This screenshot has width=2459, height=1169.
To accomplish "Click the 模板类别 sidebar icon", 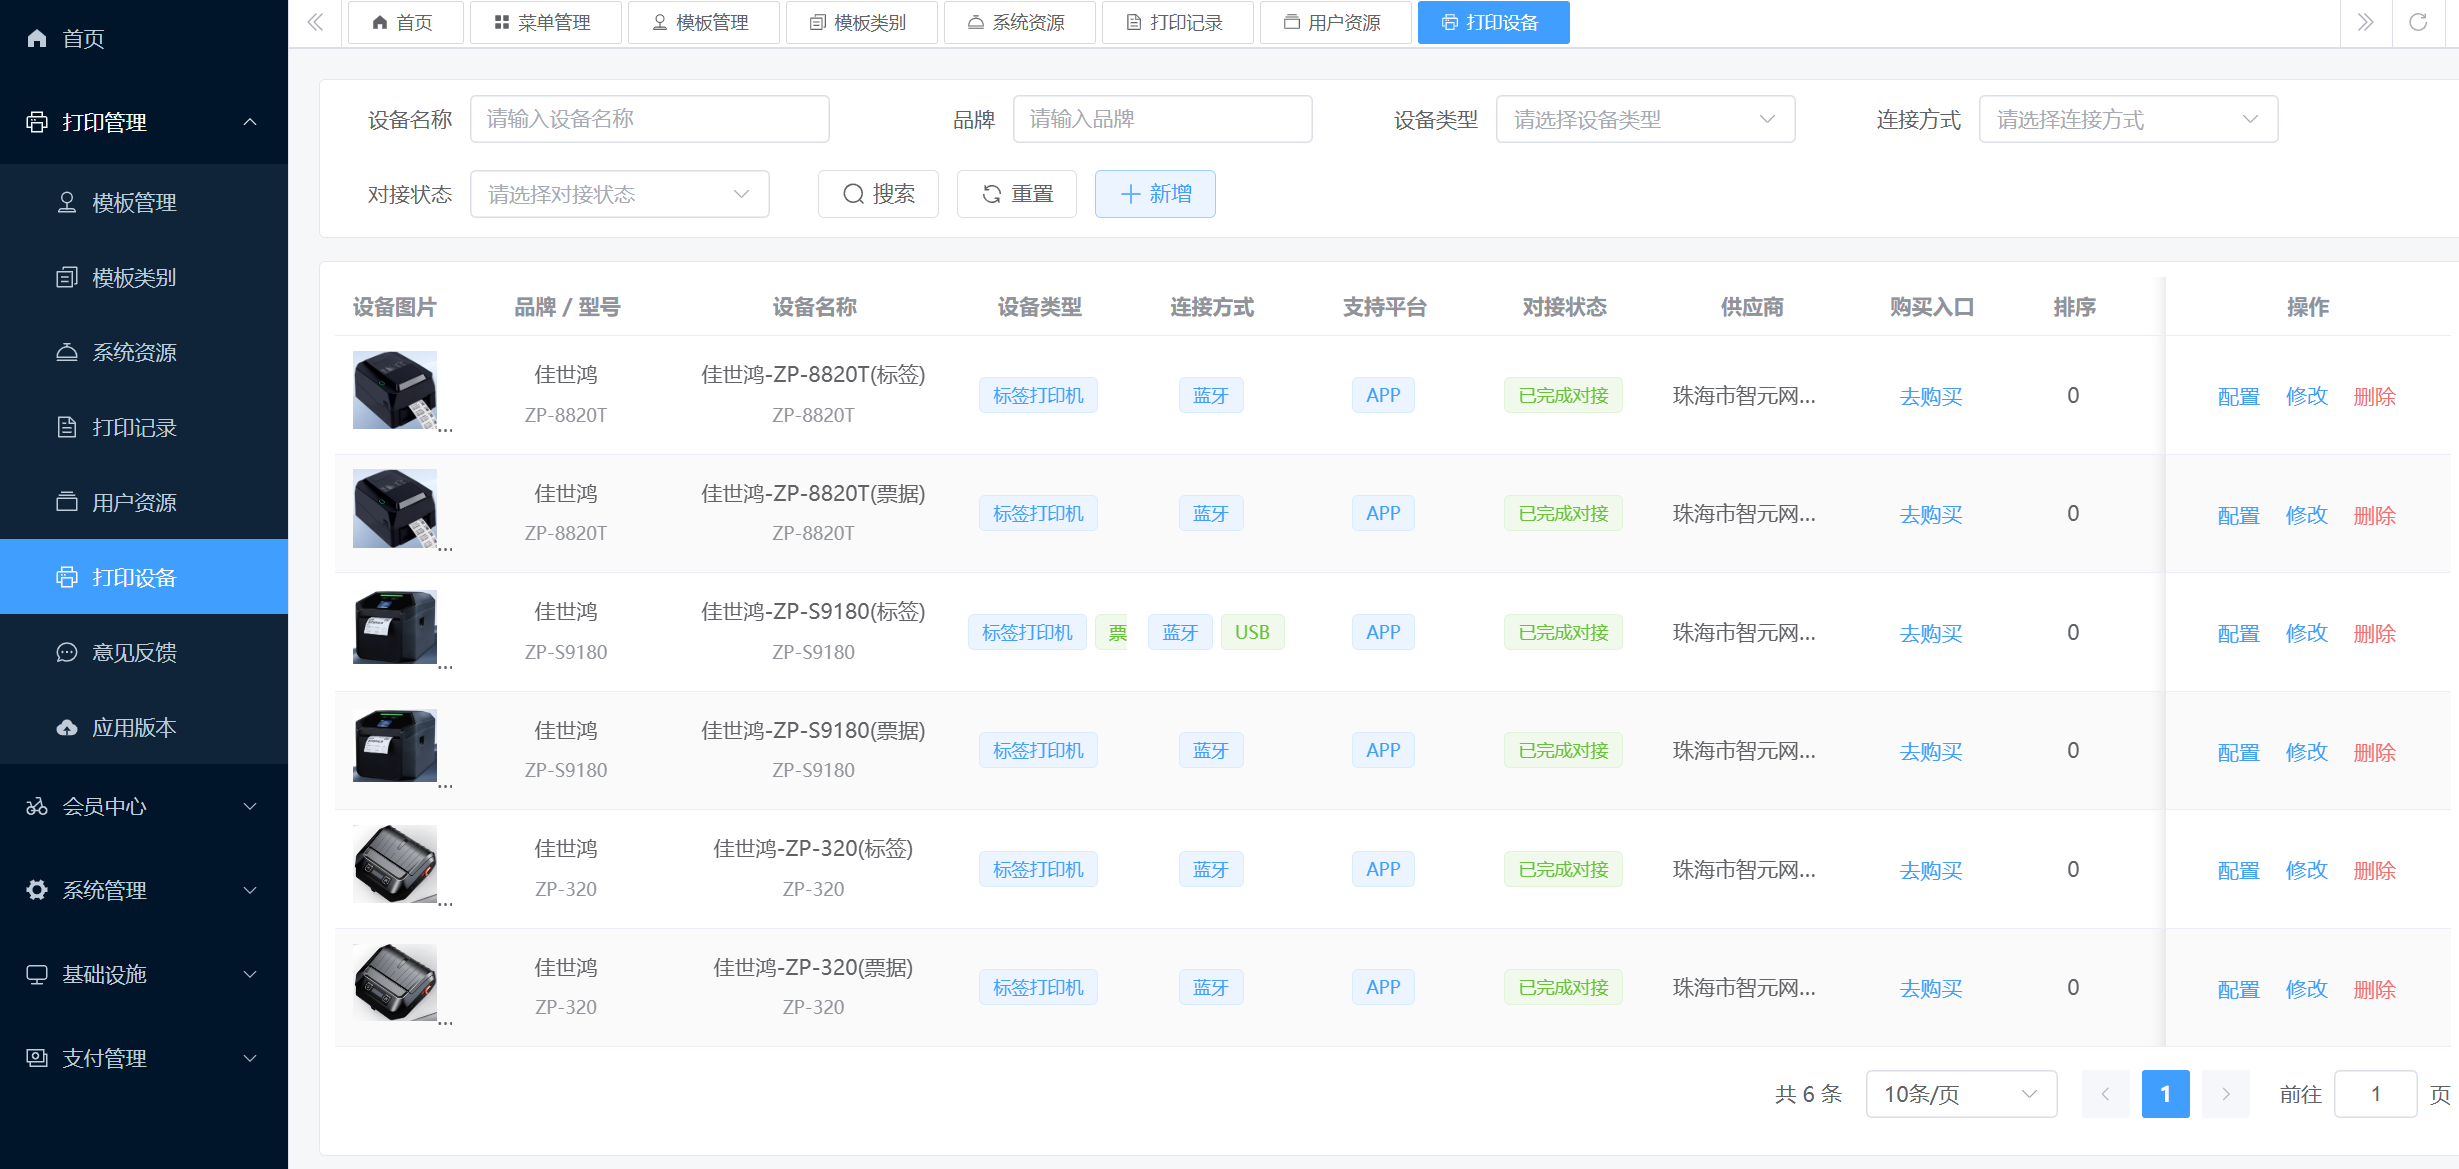I will (67, 277).
